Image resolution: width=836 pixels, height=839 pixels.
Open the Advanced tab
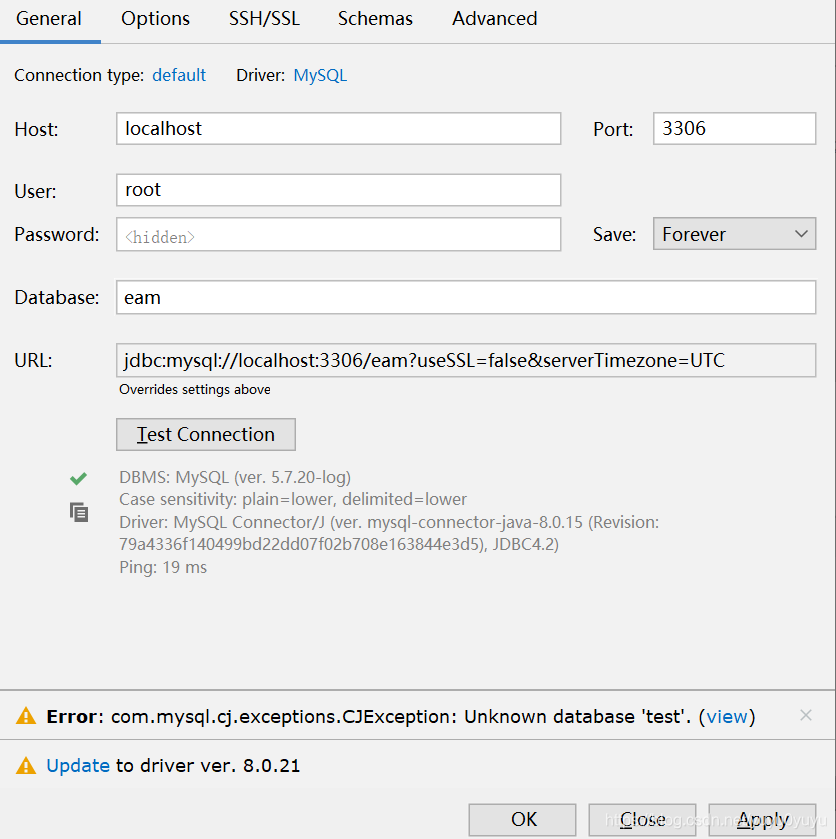495,19
